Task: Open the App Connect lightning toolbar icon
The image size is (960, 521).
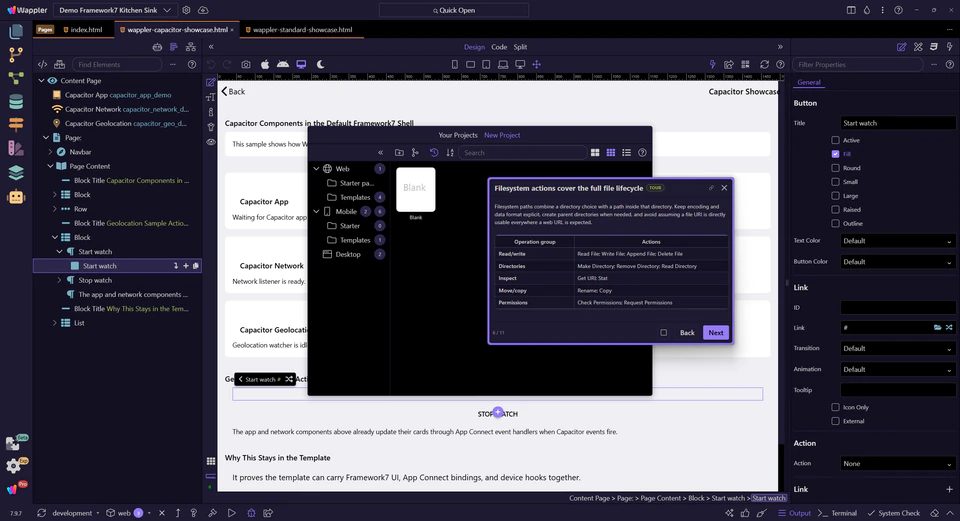Action: pos(712,64)
